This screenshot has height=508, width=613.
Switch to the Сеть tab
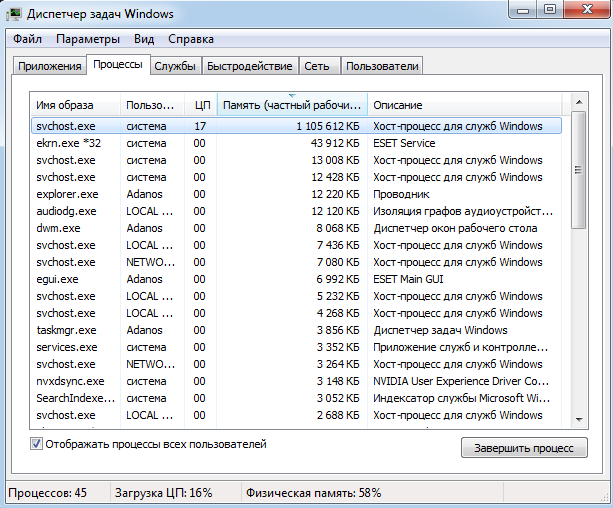[x=317, y=66]
